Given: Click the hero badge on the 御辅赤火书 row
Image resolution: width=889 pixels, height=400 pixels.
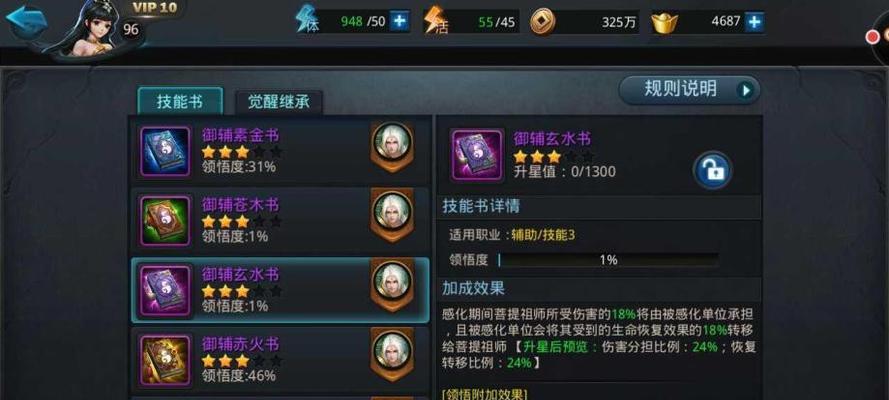Looking at the screenshot, I should (392, 354).
